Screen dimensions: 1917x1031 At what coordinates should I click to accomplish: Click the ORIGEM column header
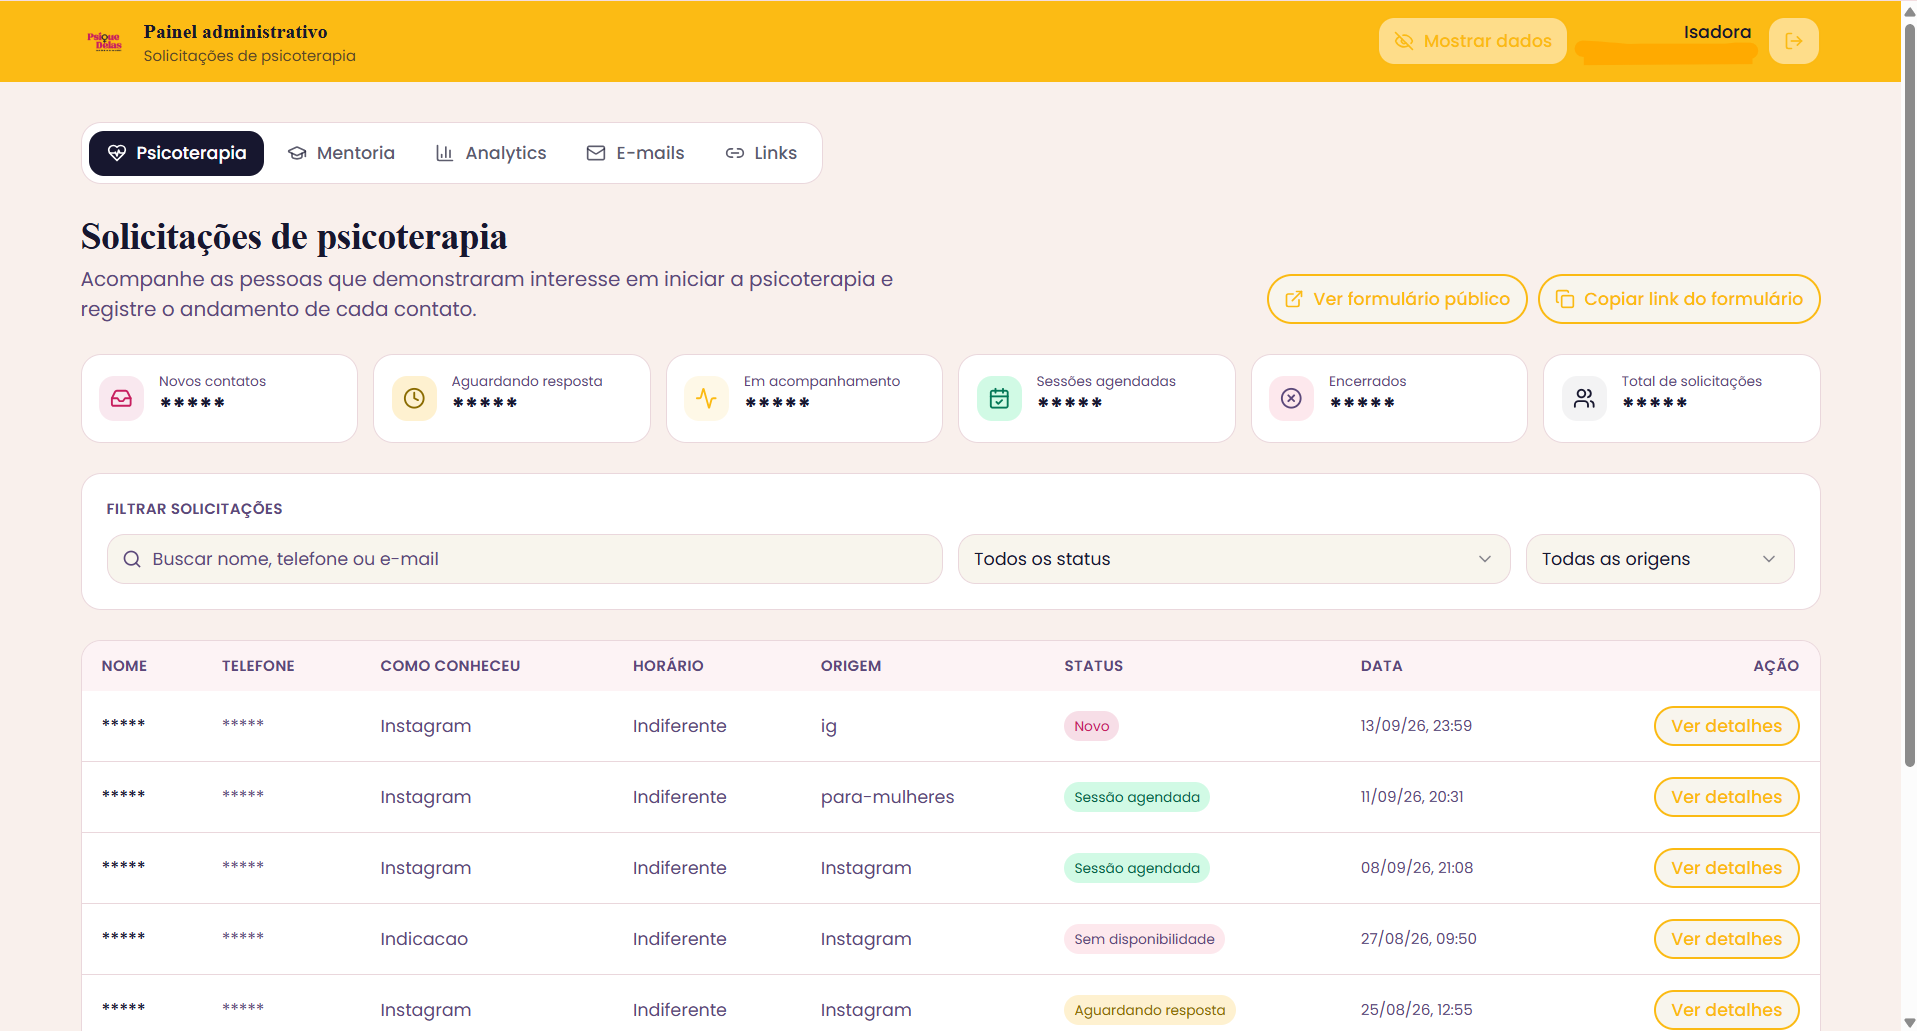[x=851, y=666]
